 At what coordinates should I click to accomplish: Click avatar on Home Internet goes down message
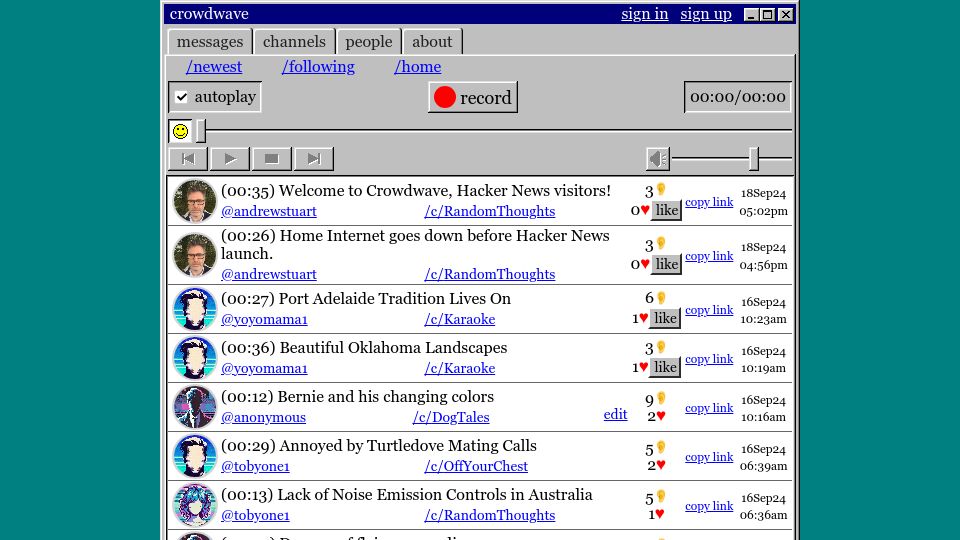(x=195, y=255)
